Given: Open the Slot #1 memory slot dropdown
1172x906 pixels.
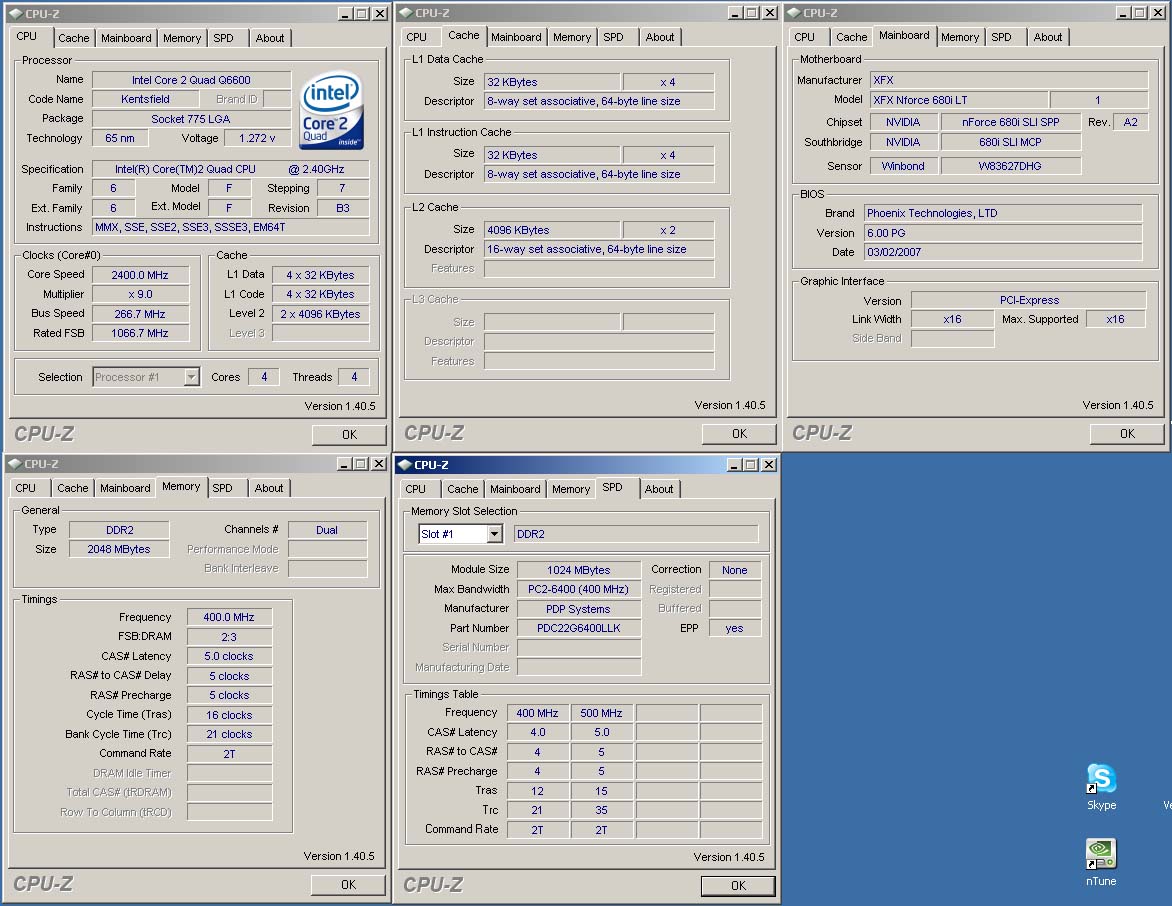Looking at the screenshot, I should pos(494,534).
